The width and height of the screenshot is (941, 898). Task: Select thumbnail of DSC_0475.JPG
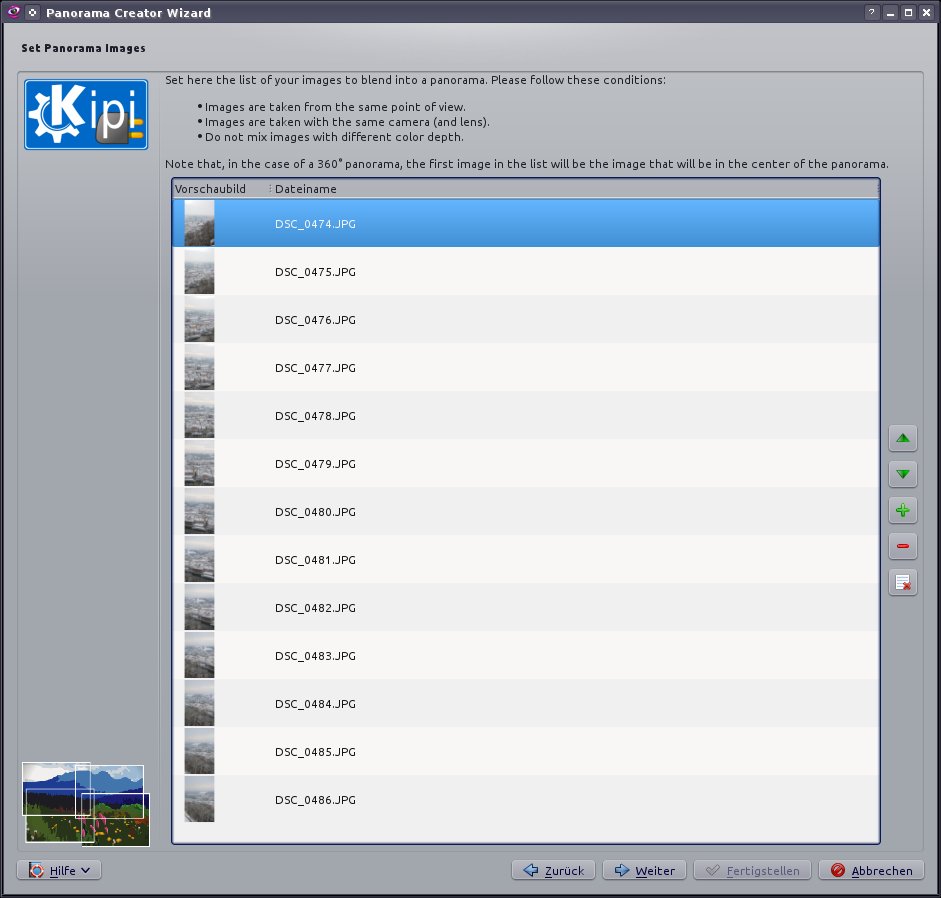[x=199, y=271]
